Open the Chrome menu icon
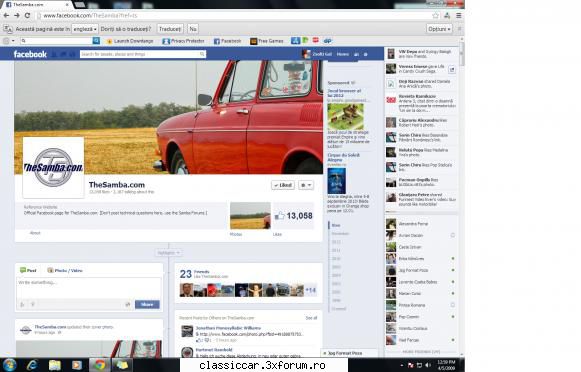 (x=459, y=16)
